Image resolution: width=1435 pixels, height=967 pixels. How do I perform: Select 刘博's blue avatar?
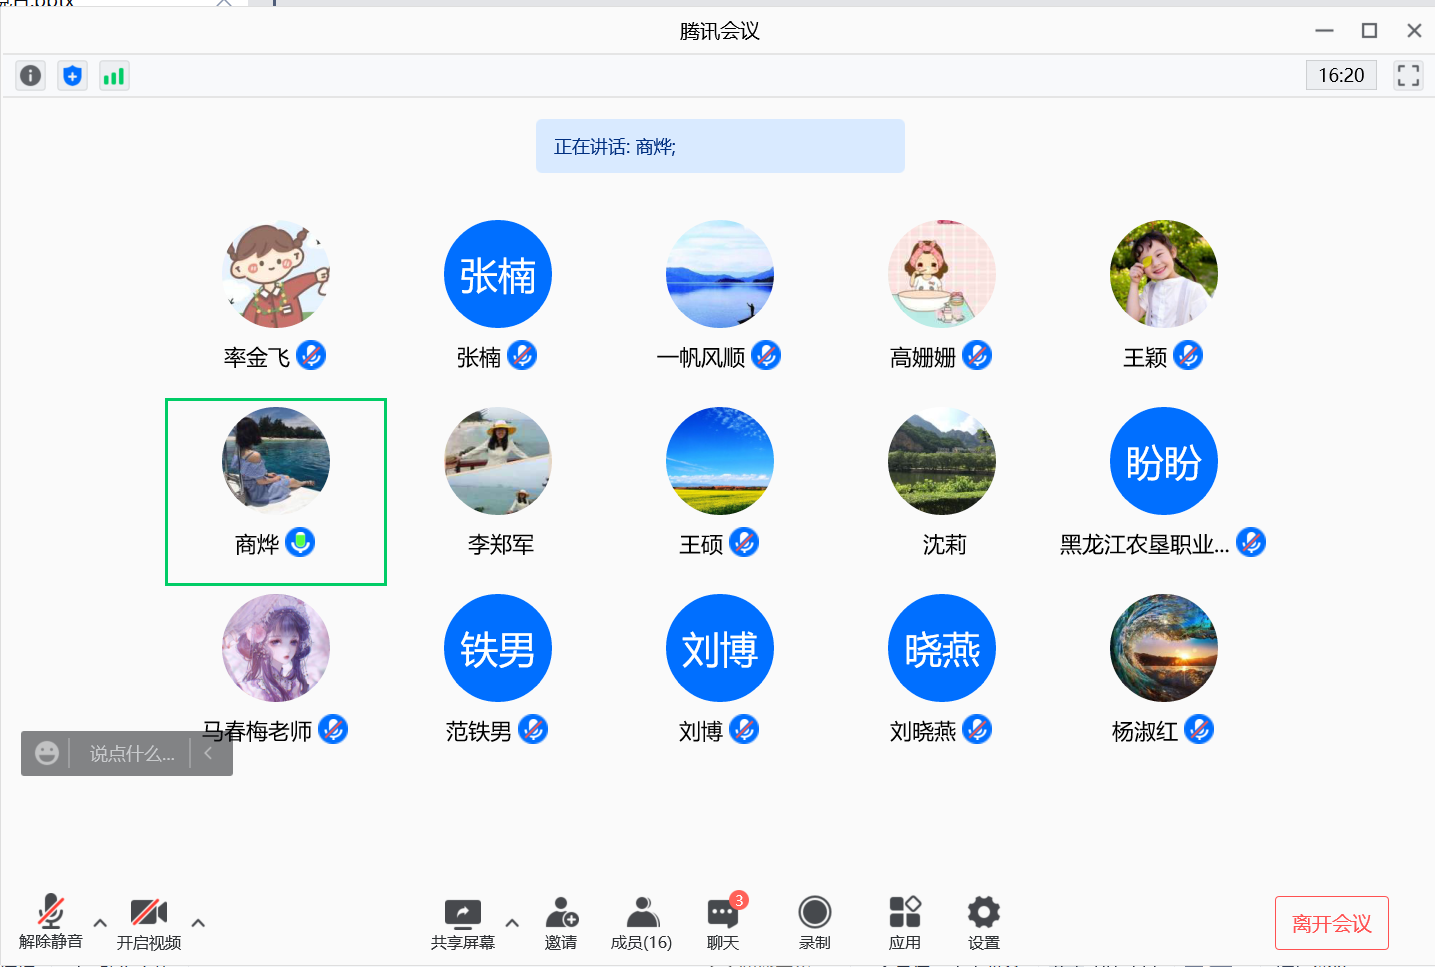click(720, 648)
